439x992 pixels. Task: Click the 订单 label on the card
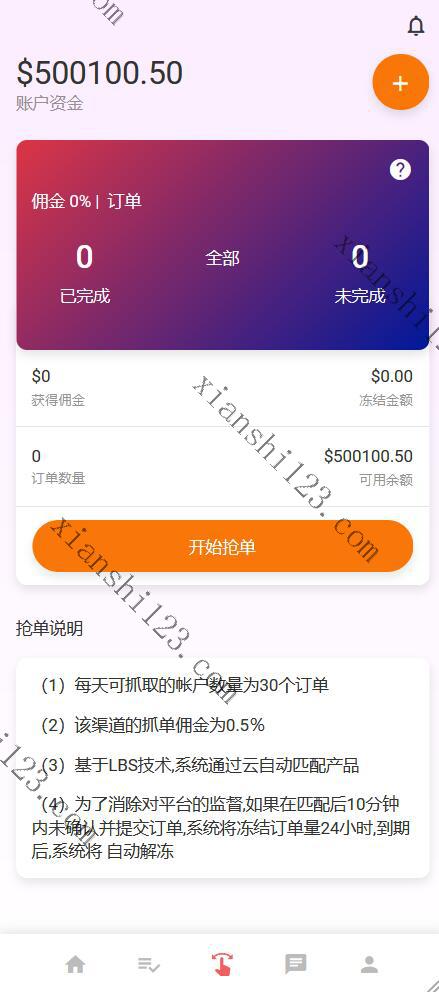pyautogui.click(x=124, y=202)
